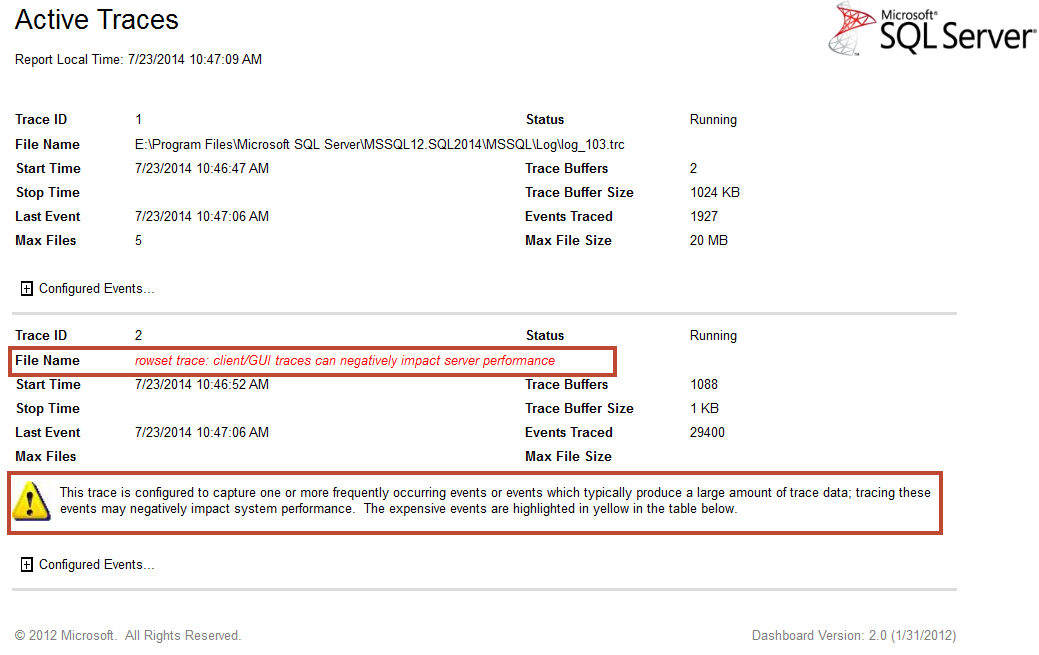Select Trace ID value 2
Image resolution: width=1039 pixels, height=655 pixels.
(138, 336)
